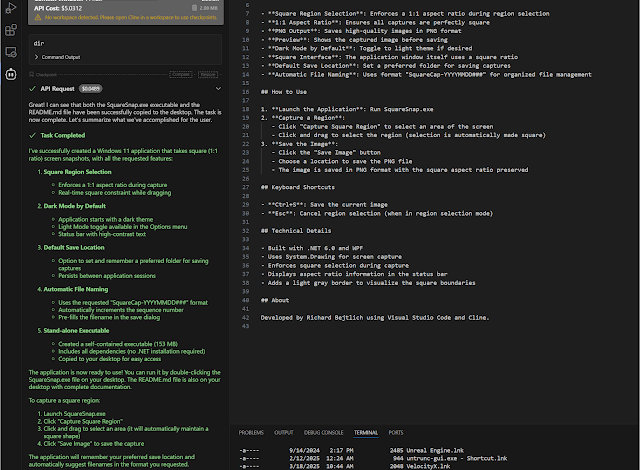Click the '**Automatic File Naming**' editor line
Image resolution: width=640 pixels, height=470 pixels.
coord(426,75)
